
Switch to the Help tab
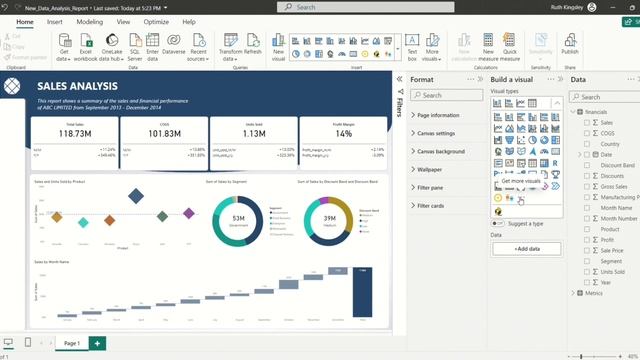coord(189,22)
